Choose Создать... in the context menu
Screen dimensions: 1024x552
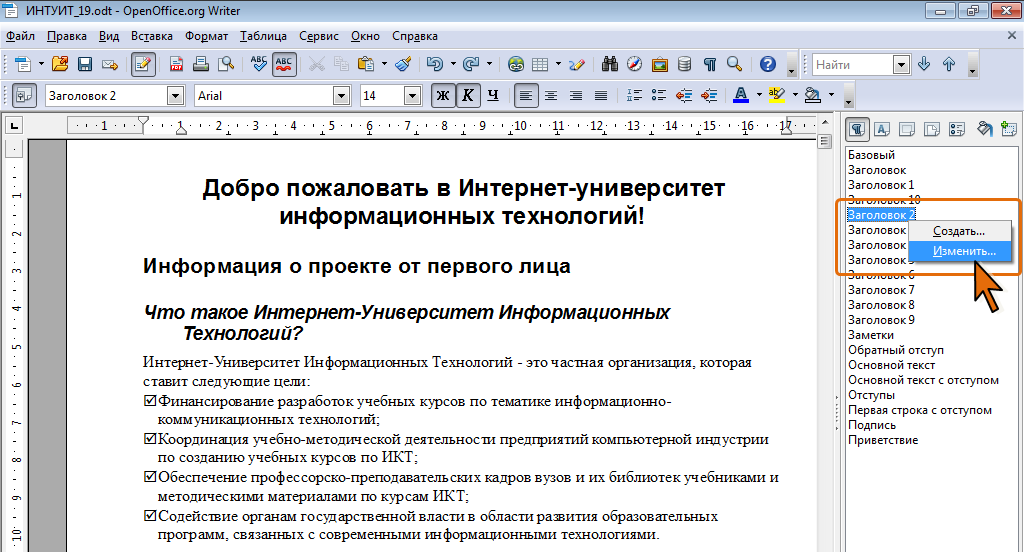(x=960, y=231)
